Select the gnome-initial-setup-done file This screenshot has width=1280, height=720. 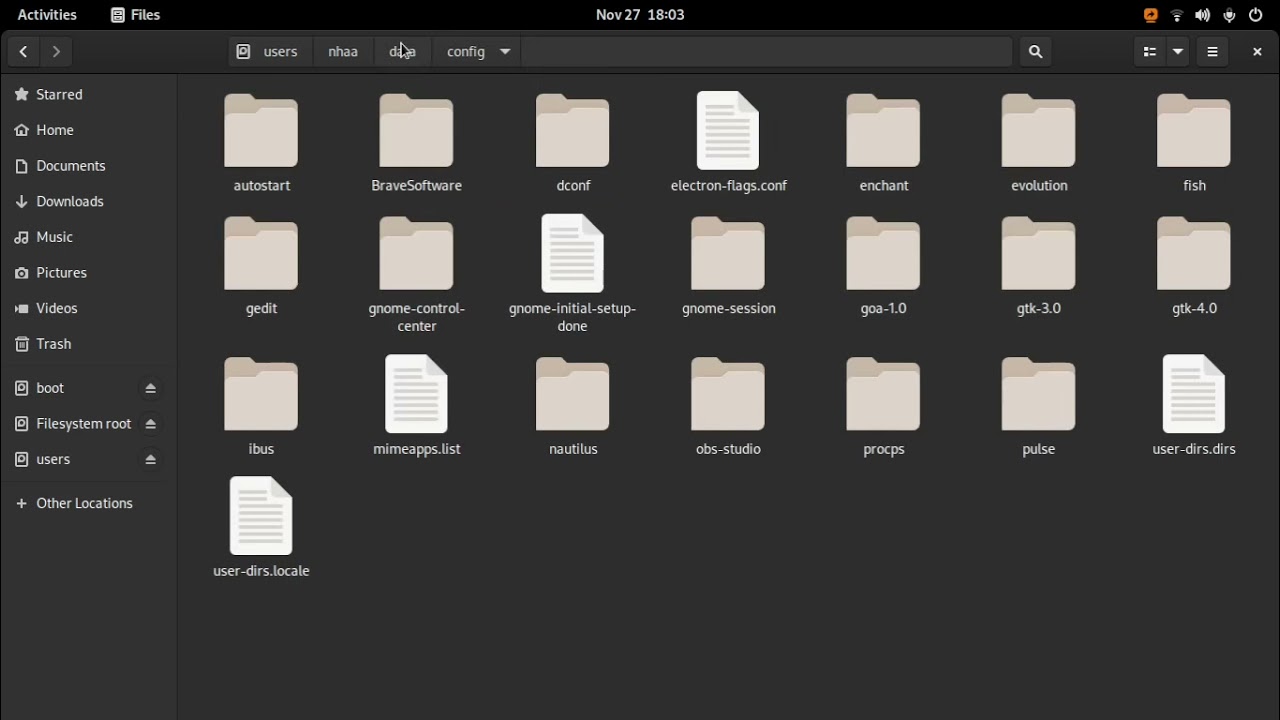(x=573, y=274)
